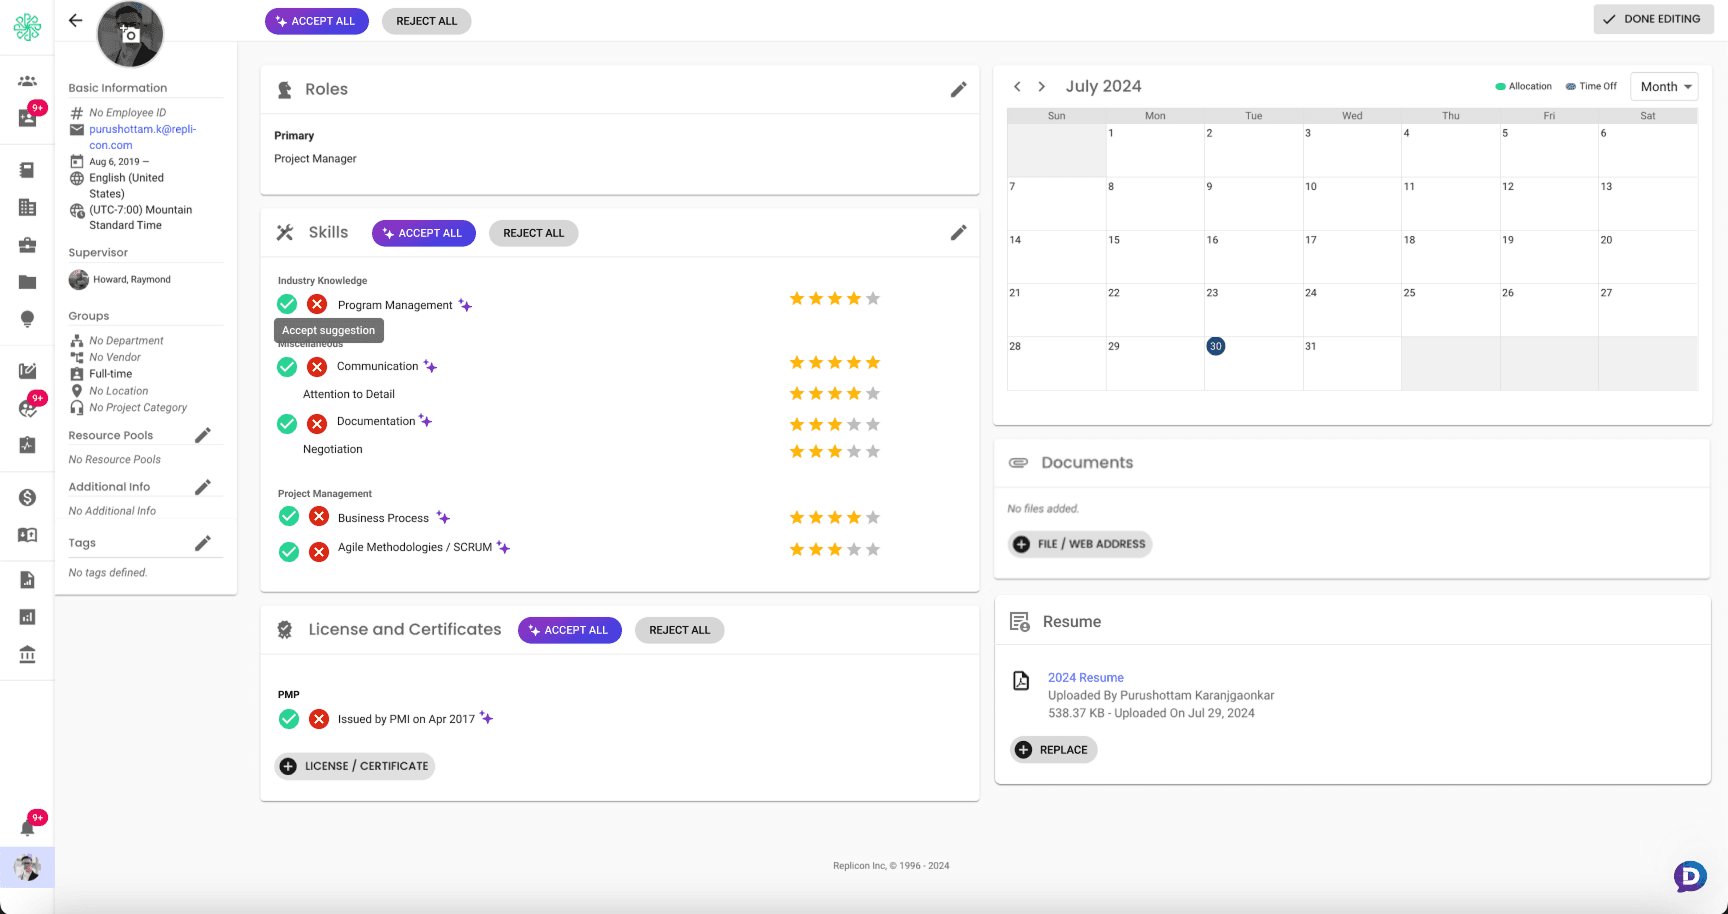Open the purushottam.k email link

coord(143,137)
